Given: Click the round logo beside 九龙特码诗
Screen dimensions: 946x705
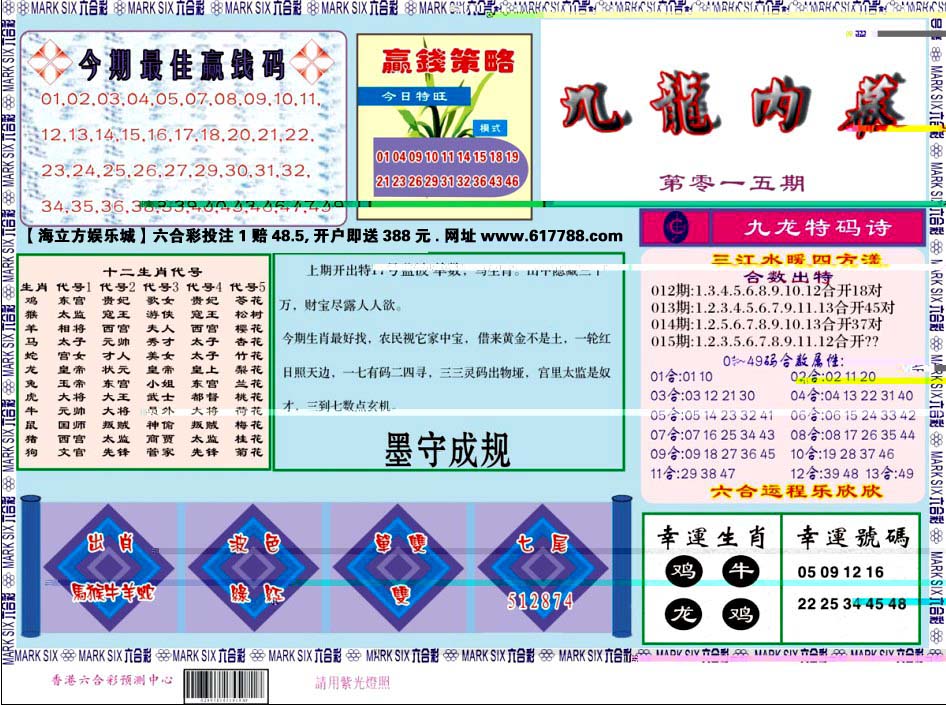Looking at the screenshot, I should [675, 227].
